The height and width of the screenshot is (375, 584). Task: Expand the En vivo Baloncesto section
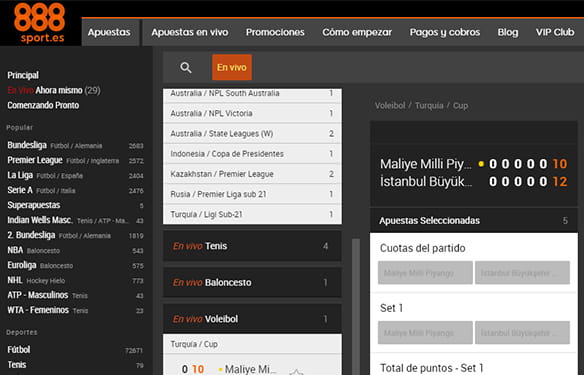coord(252,283)
